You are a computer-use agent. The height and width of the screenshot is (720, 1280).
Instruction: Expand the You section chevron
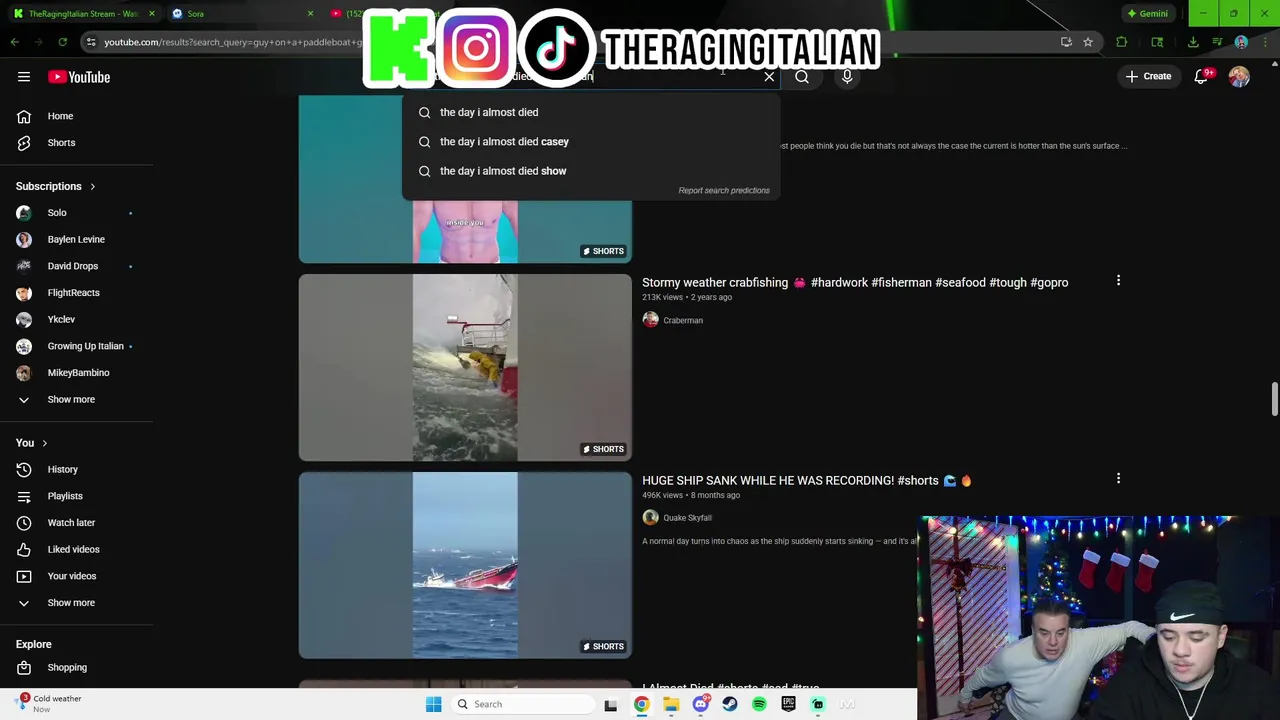pos(44,443)
